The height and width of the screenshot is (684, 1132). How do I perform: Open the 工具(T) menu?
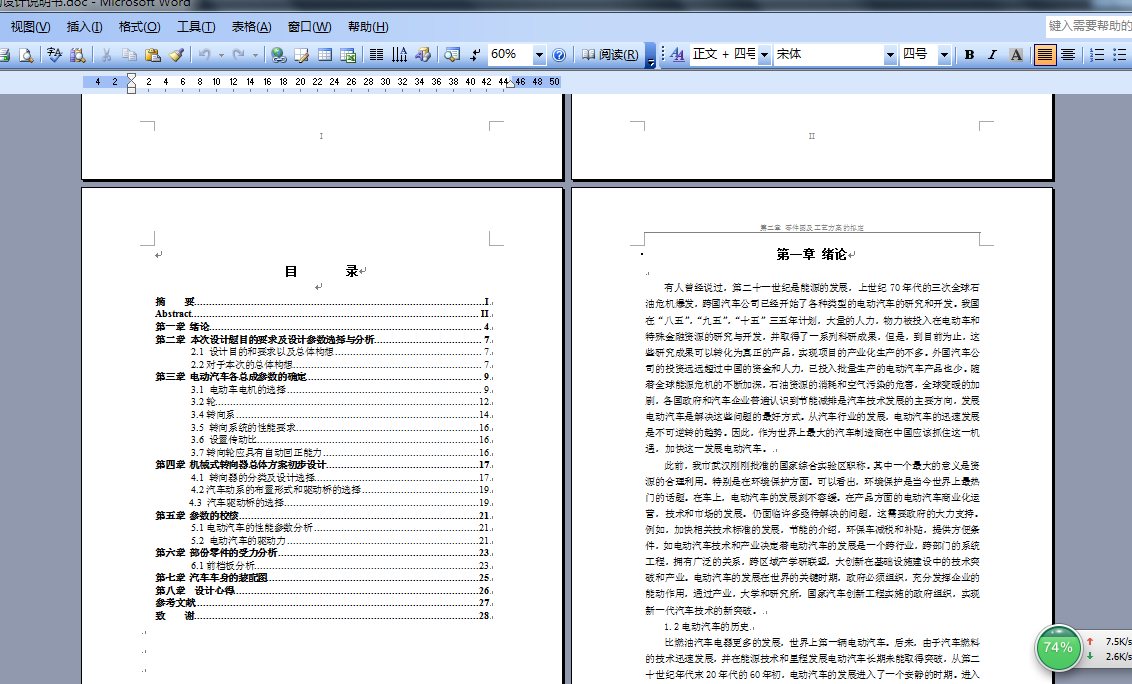[196, 27]
